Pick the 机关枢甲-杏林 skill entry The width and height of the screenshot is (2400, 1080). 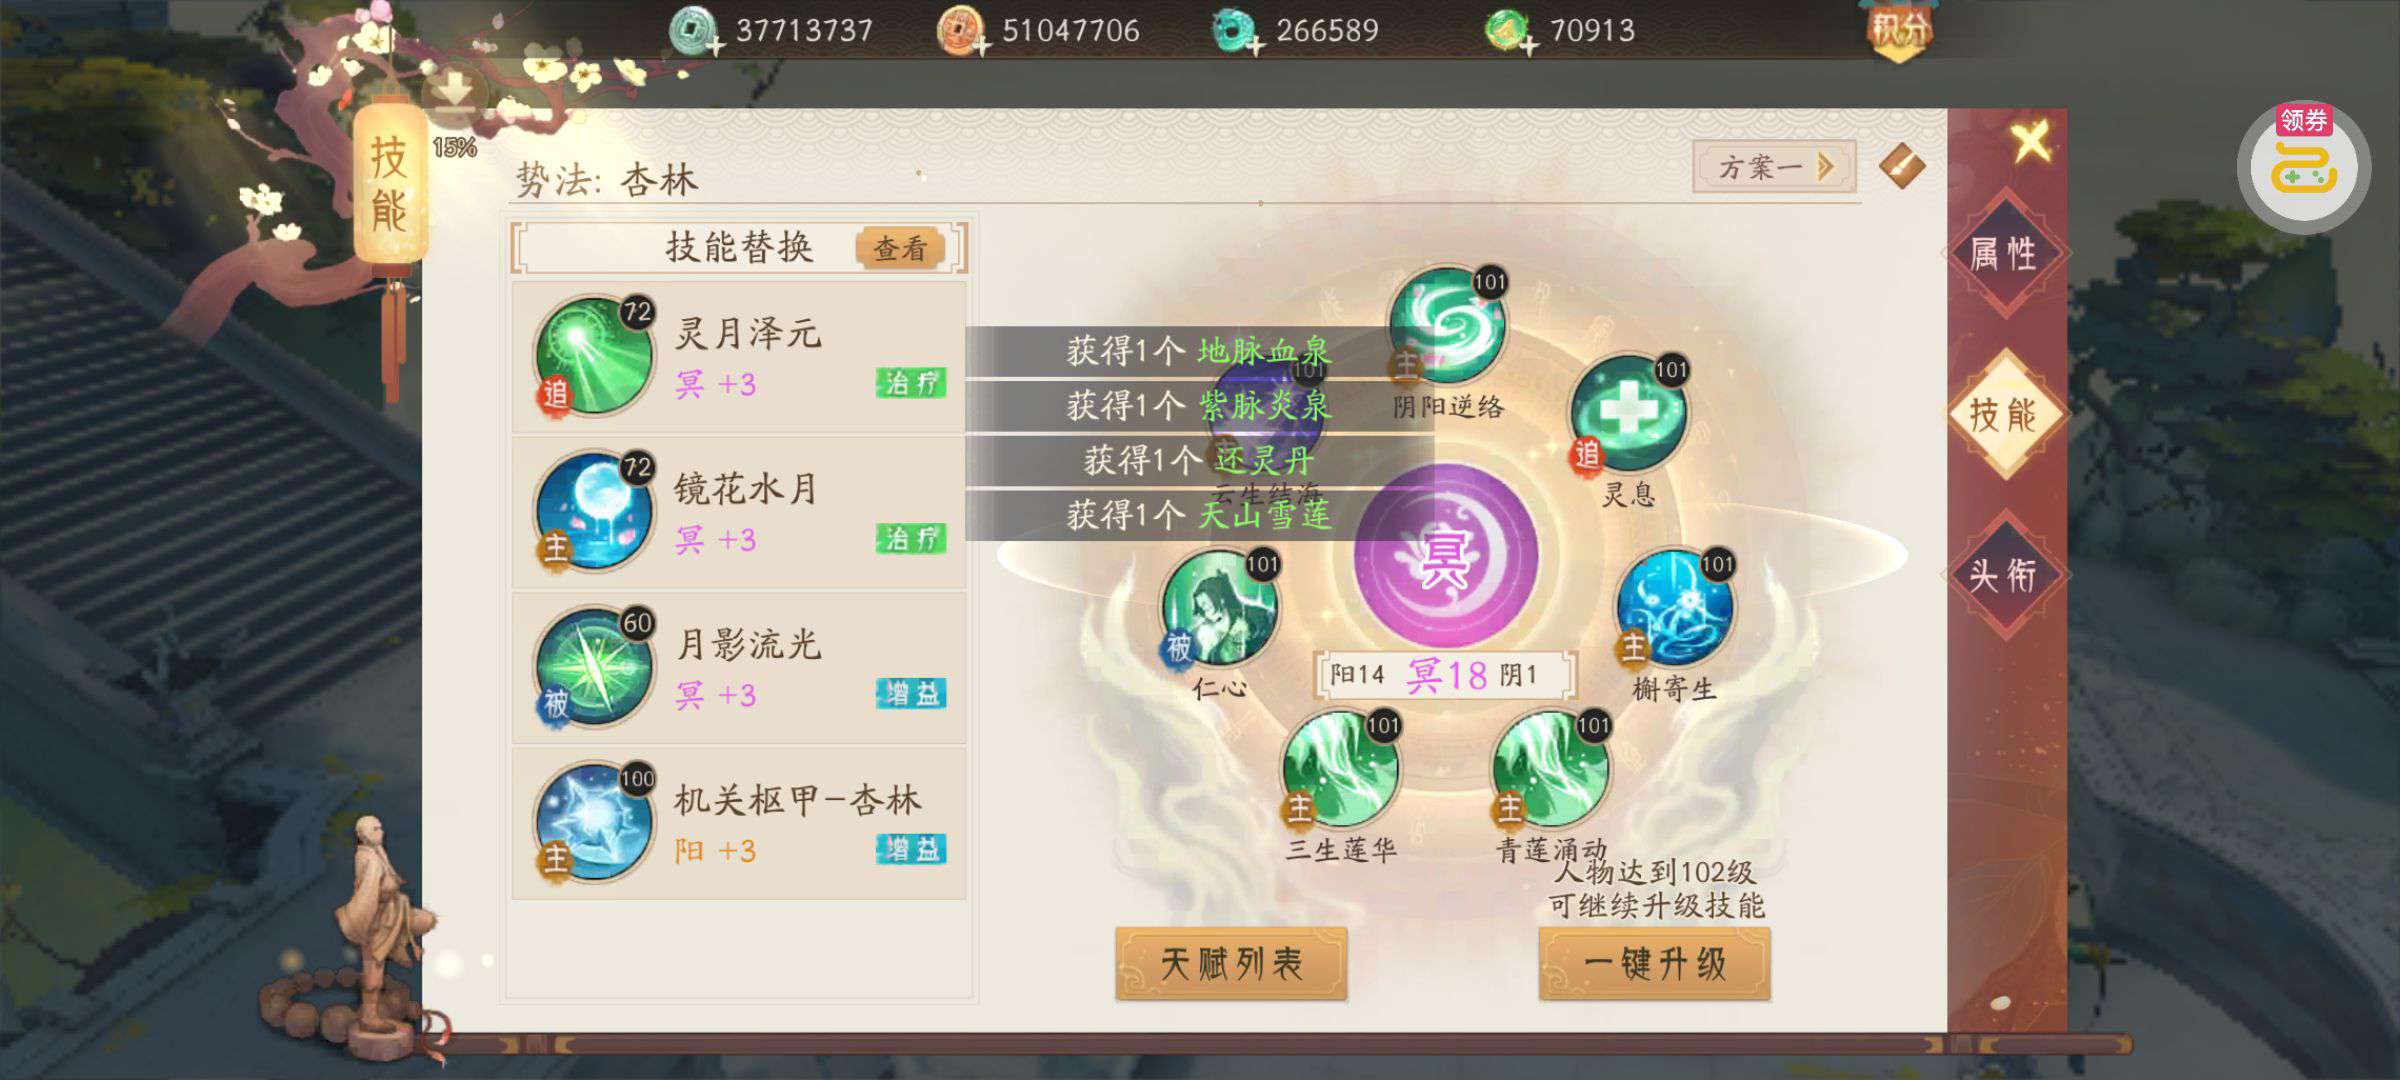[739, 823]
